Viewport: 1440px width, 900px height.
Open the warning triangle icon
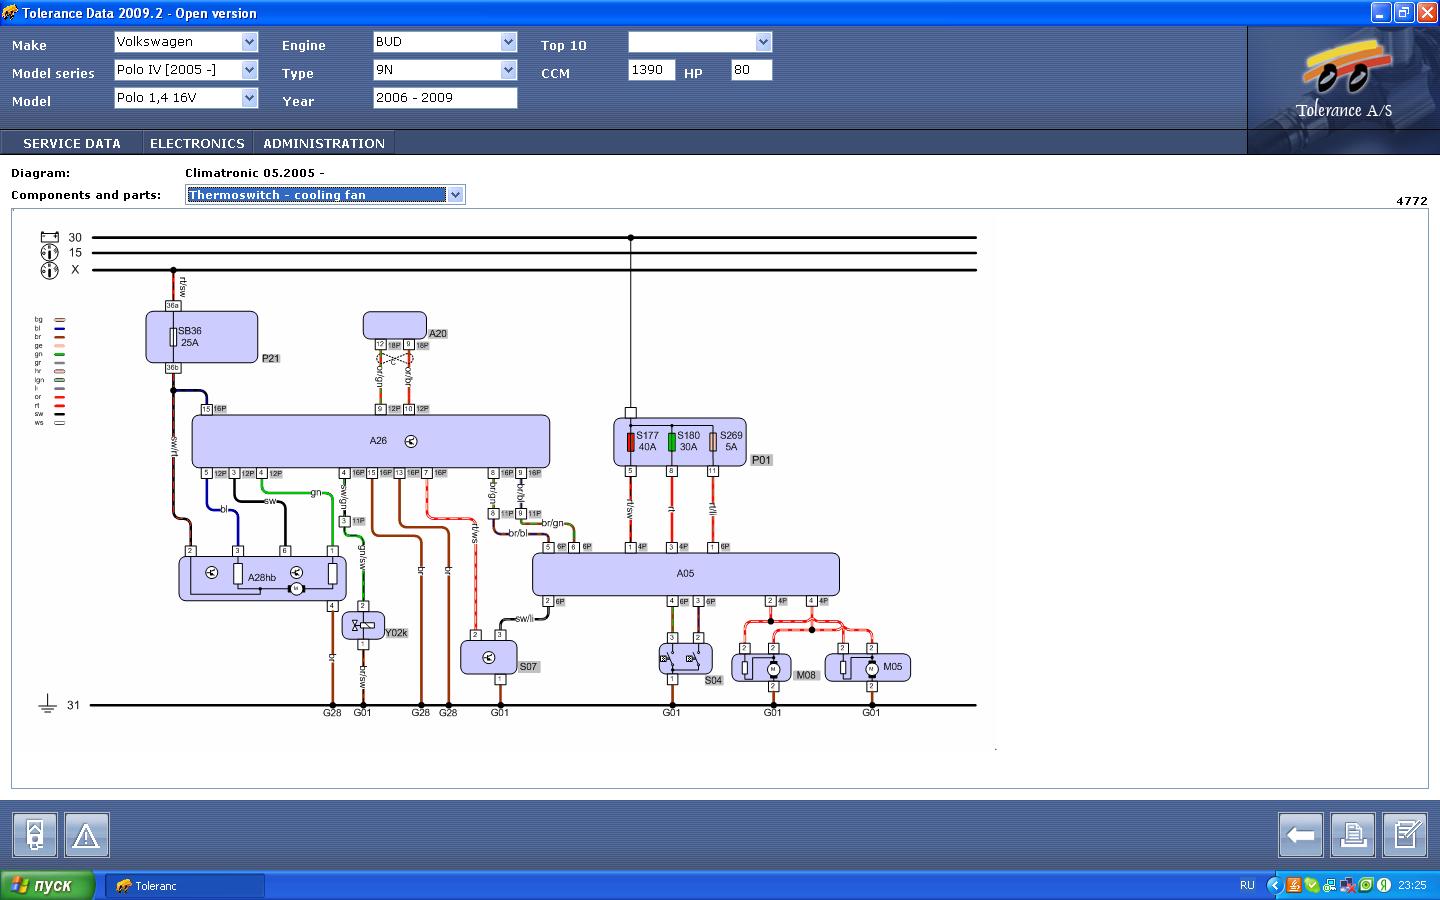tap(87, 834)
